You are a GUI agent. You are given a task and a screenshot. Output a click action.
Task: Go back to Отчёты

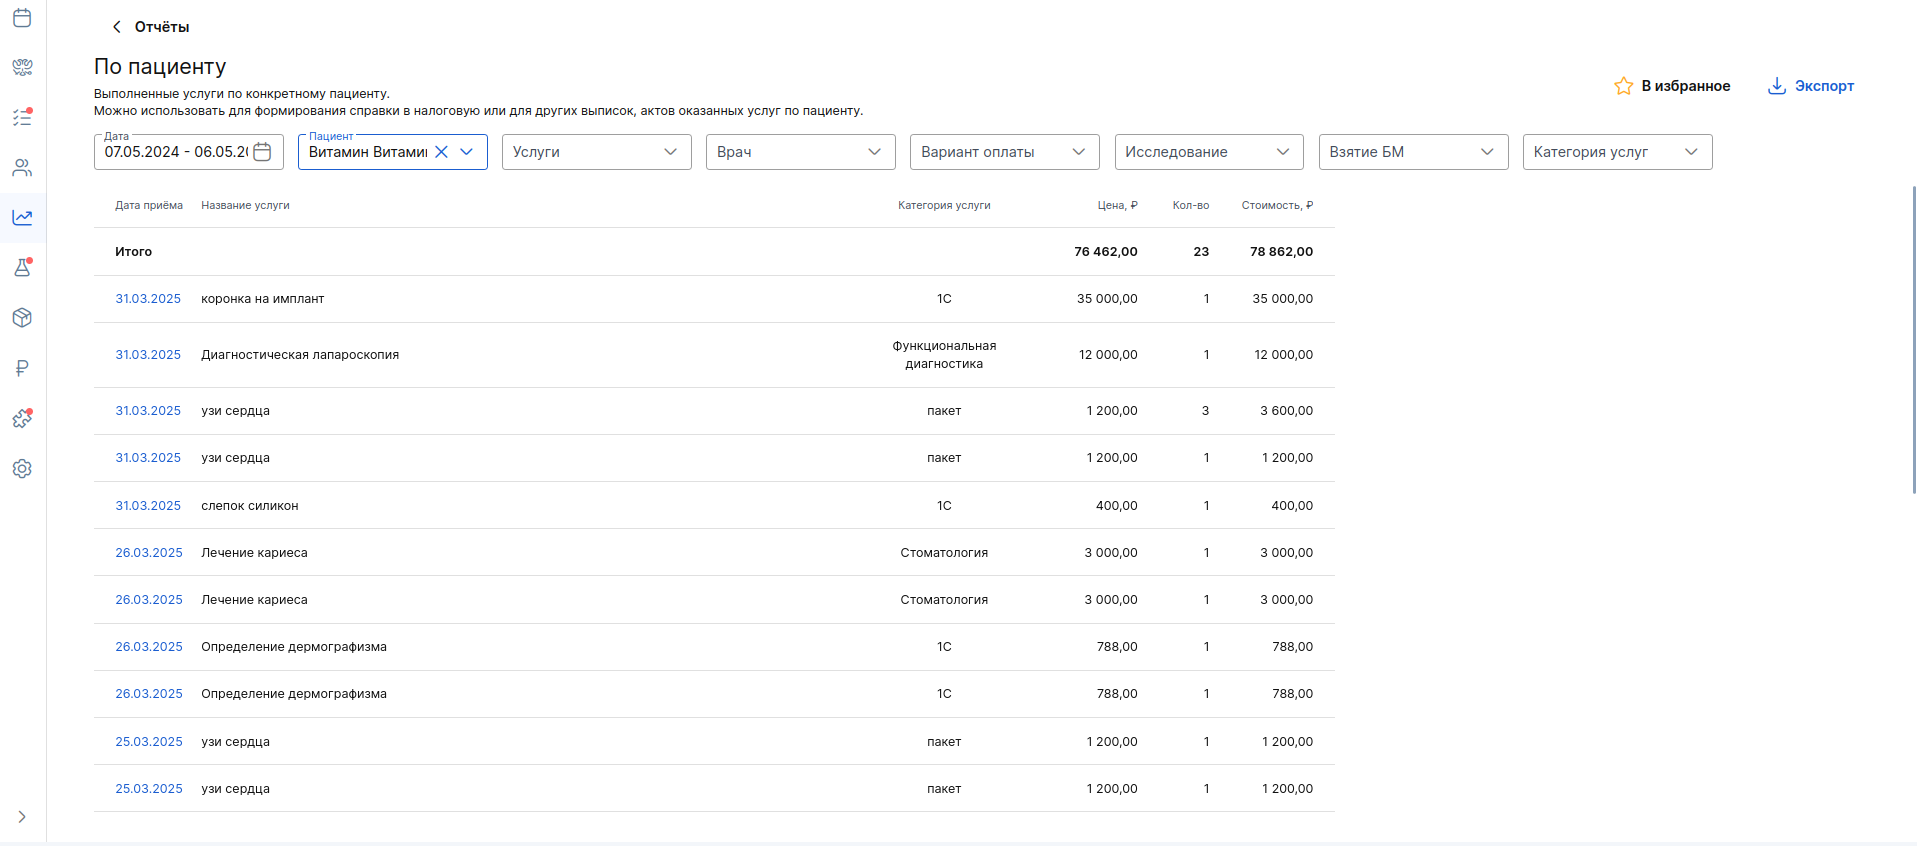click(151, 27)
